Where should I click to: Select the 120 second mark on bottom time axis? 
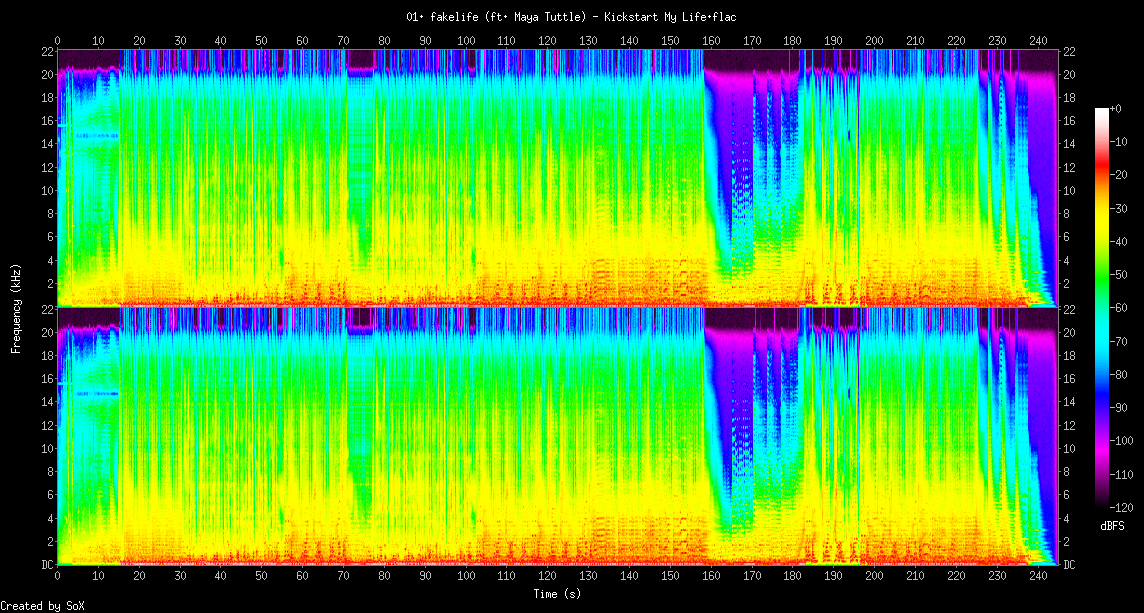(547, 577)
